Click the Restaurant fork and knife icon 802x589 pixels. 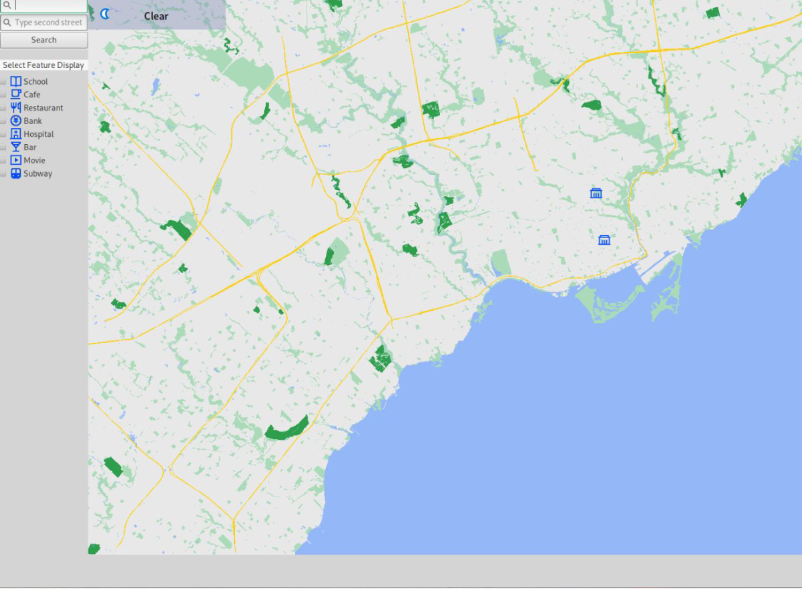tap(16, 107)
